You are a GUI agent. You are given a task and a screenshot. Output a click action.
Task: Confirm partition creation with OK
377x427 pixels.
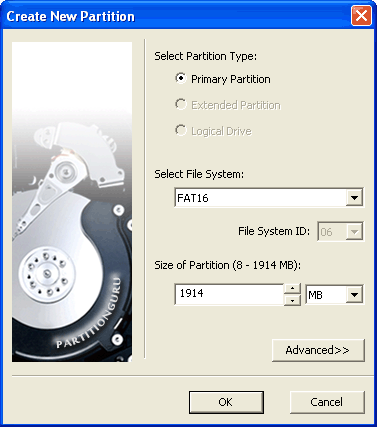click(x=226, y=402)
